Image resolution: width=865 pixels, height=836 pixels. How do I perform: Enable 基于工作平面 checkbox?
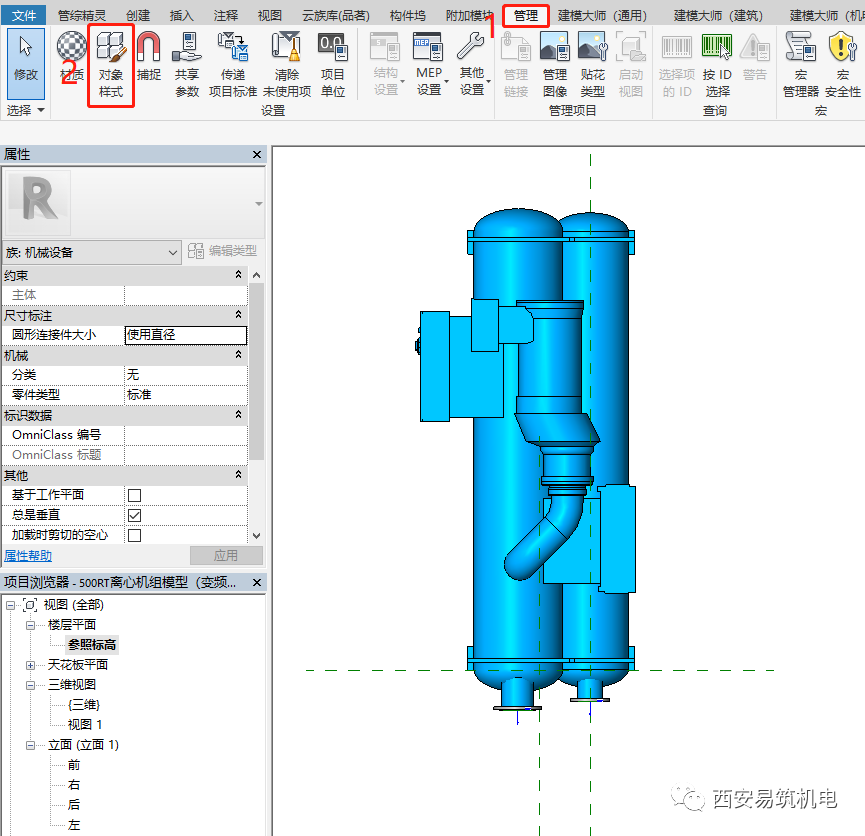pos(135,495)
